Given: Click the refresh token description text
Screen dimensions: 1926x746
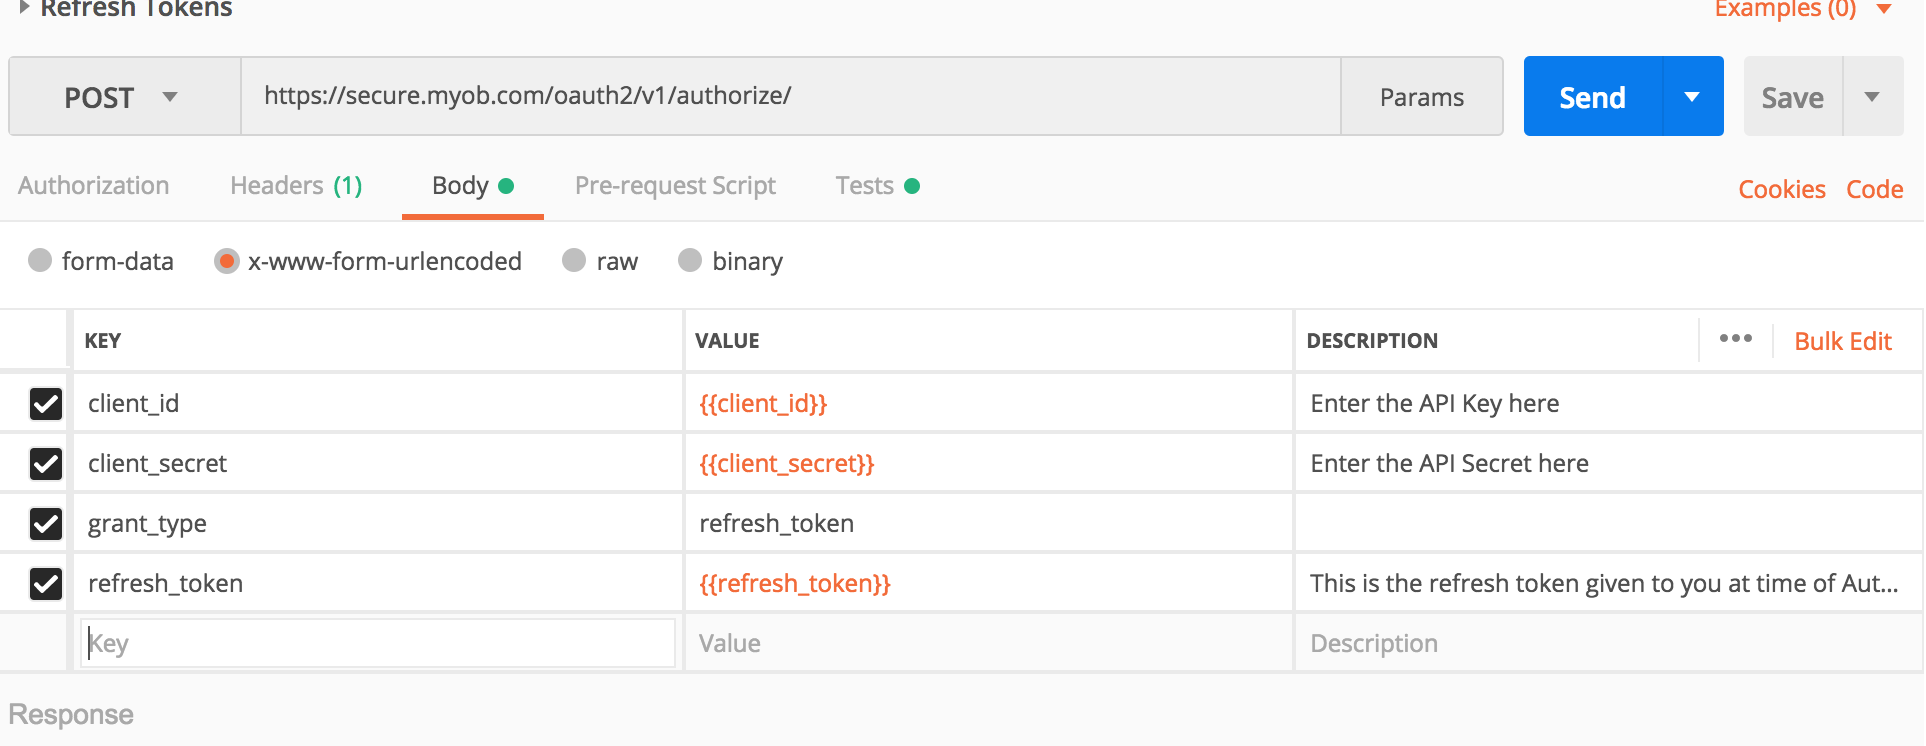Looking at the screenshot, I should pyautogui.click(x=1604, y=584).
